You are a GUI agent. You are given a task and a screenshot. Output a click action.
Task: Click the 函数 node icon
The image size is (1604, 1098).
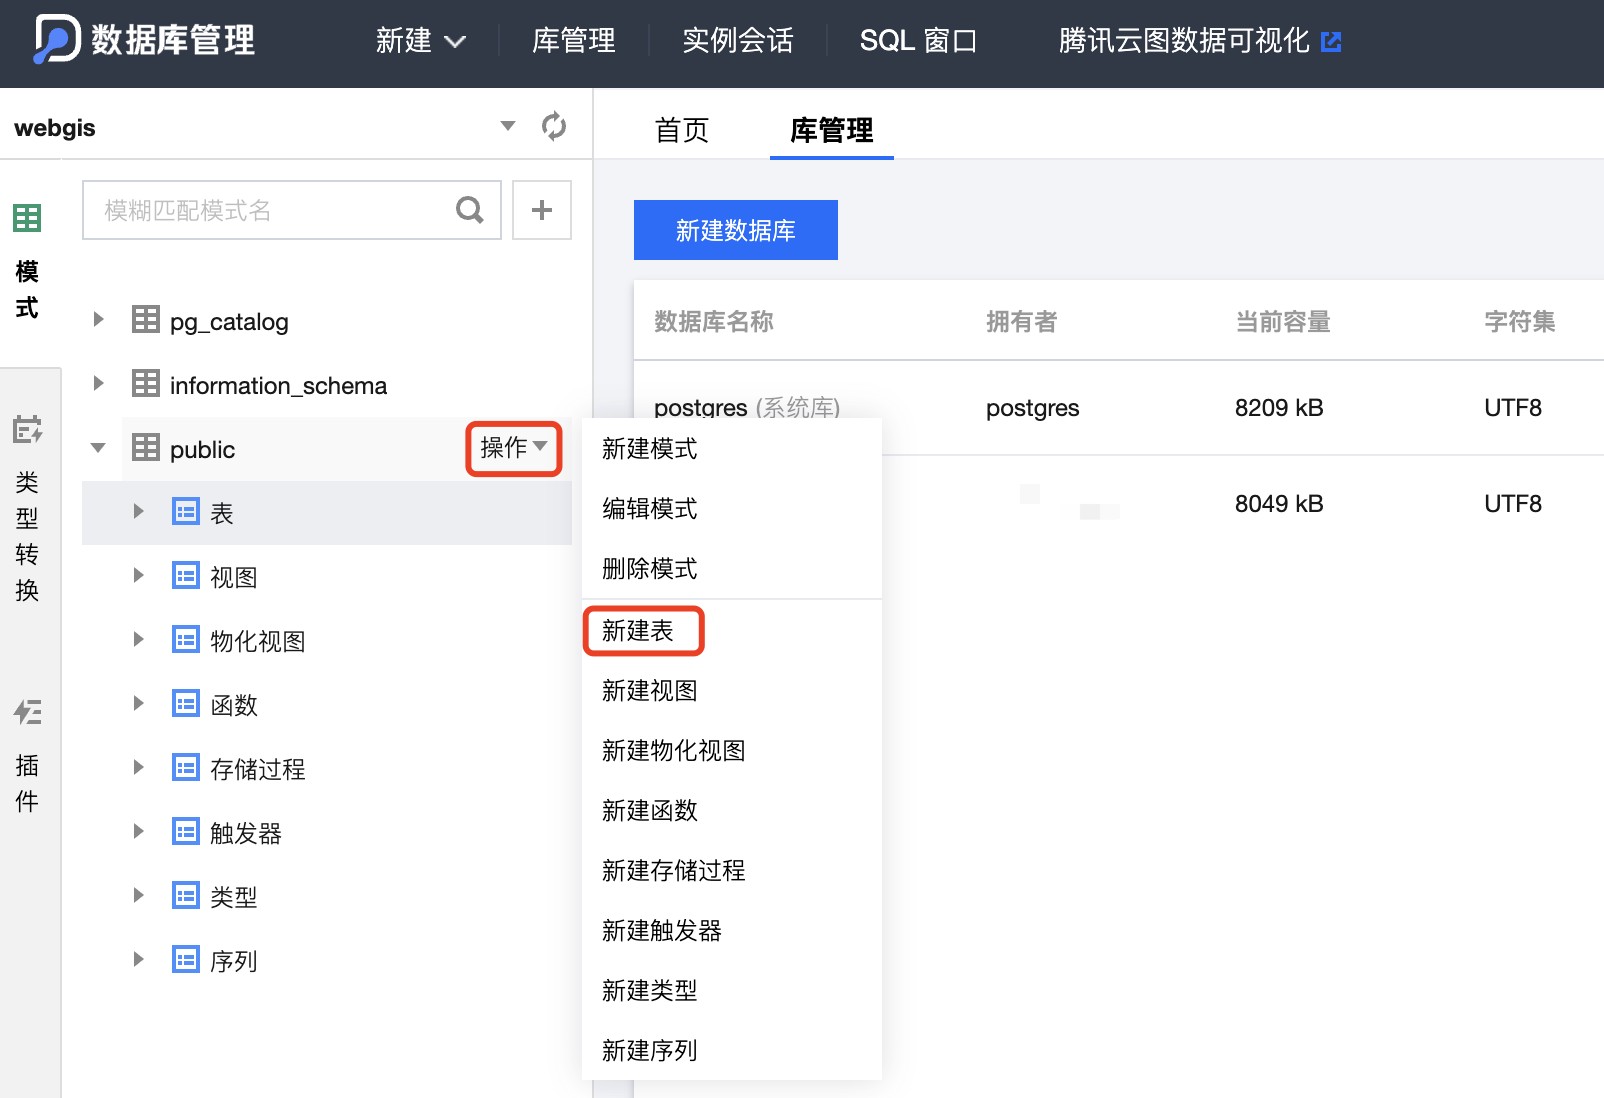[x=186, y=704]
